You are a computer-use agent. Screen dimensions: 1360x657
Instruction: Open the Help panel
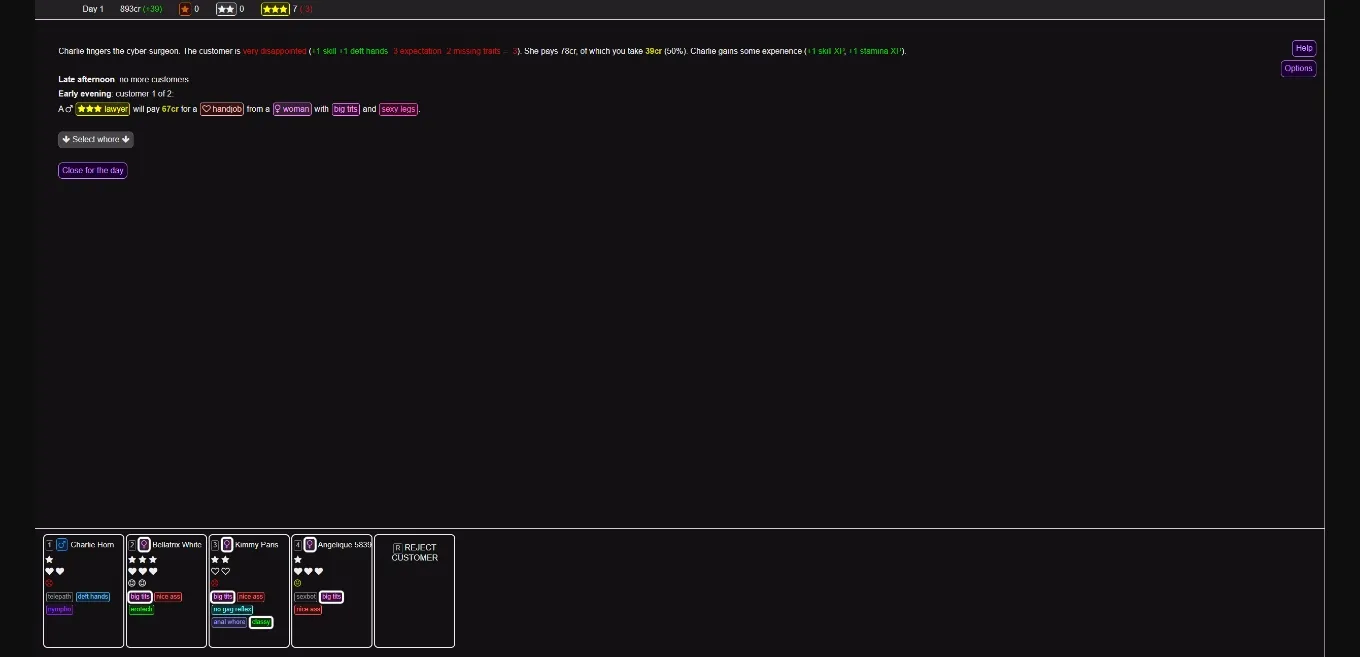pos(1303,48)
